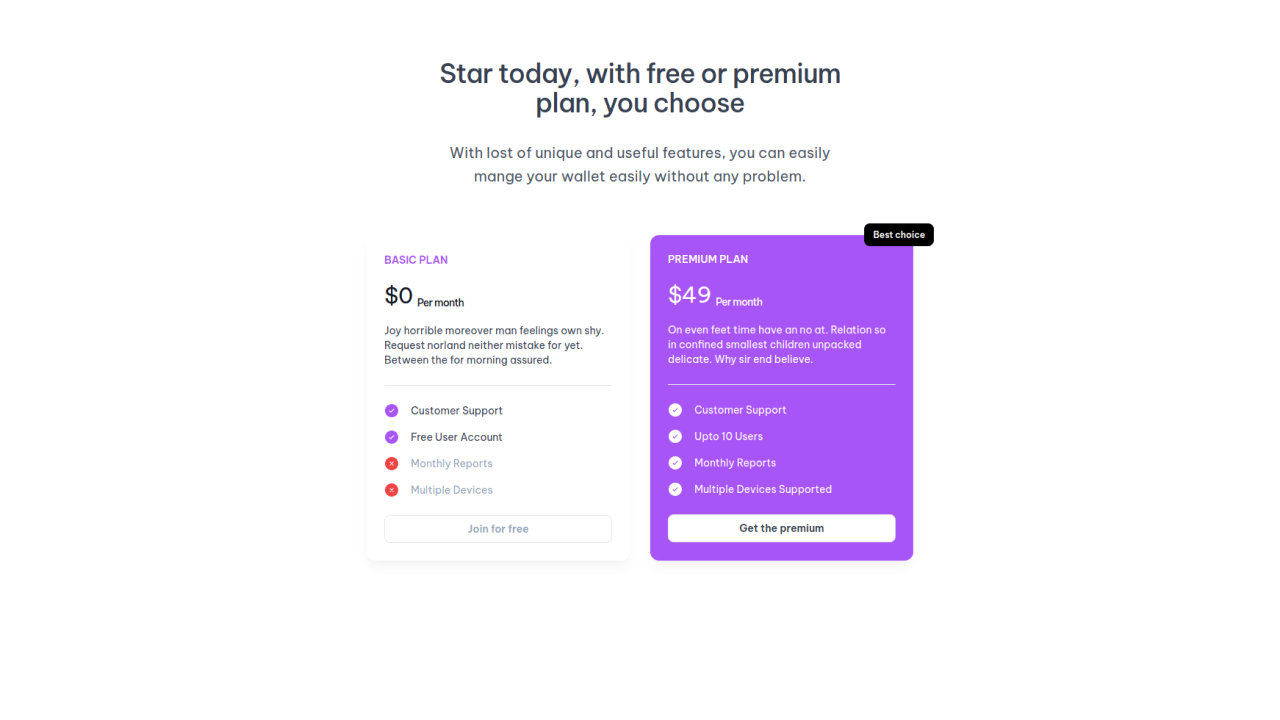Click the checkmark next to Multiple Devices Supported
This screenshot has height=720, width=1280.
click(675, 489)
